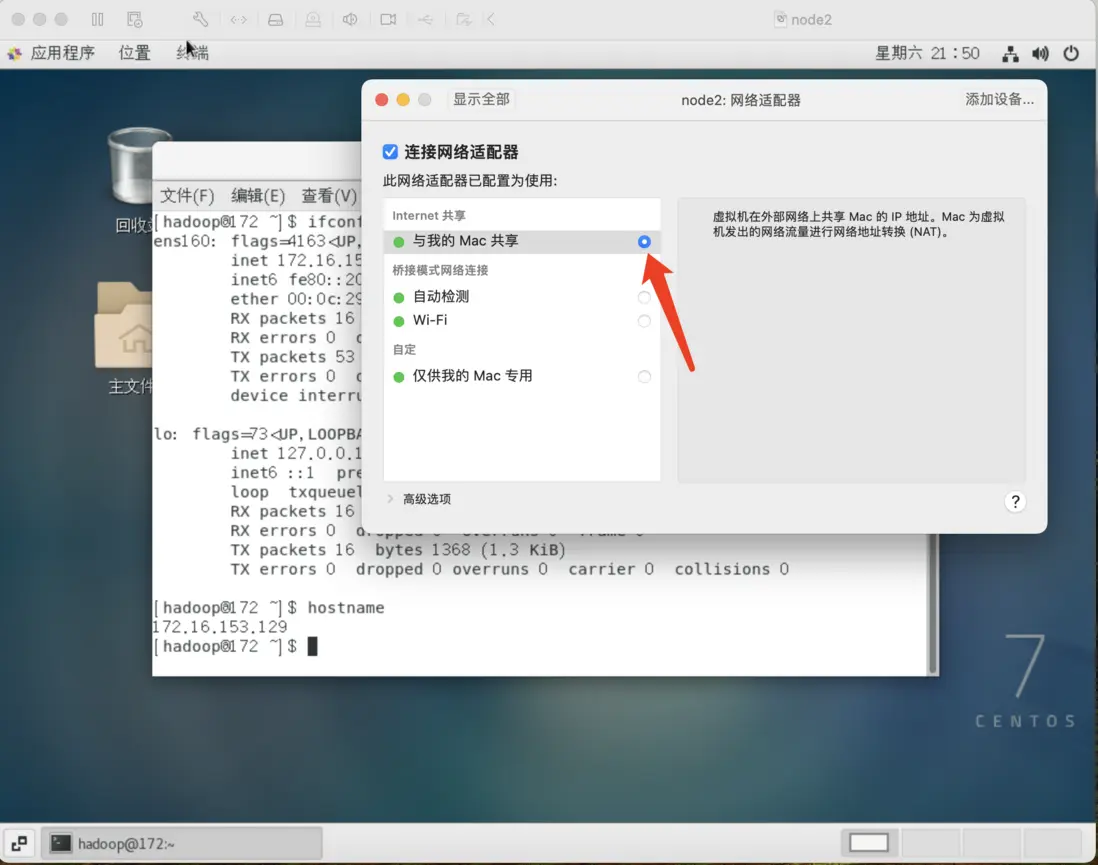Viewport: 1098px width, 865px height.
Task: Click the network arrows icon in the VM toolbar
Action: coord(239,20)
